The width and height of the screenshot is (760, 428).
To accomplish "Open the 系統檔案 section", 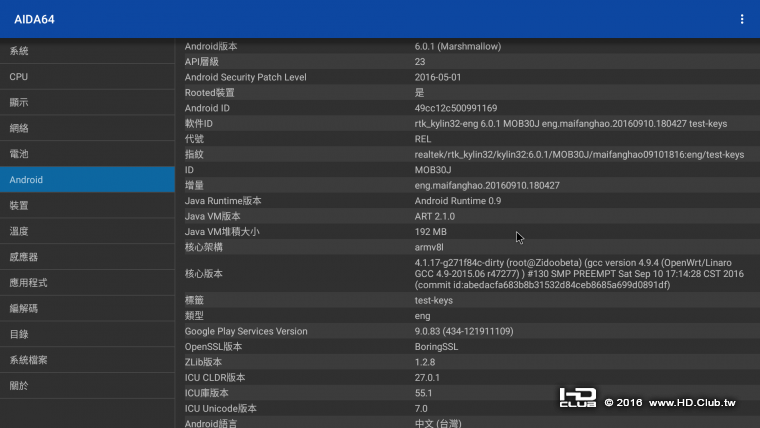I will 87,360.
